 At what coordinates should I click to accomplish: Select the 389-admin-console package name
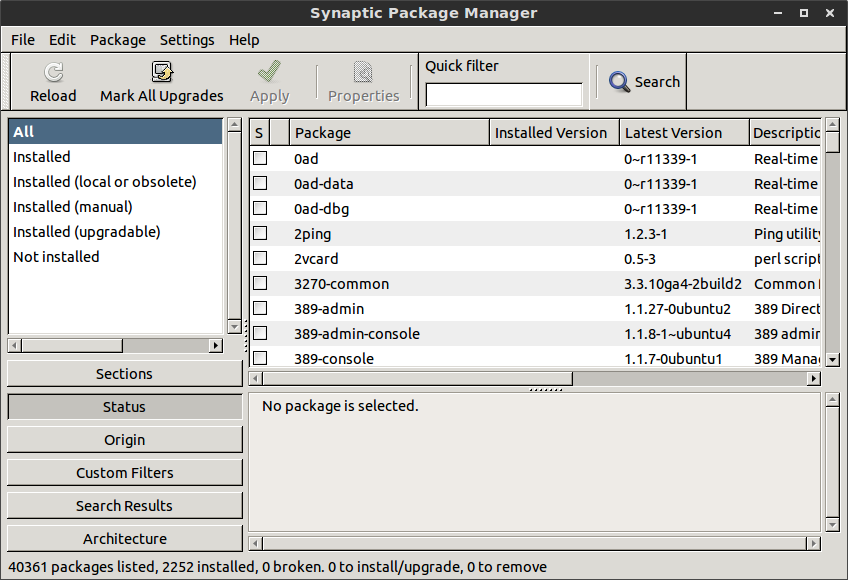pyautogui.click(x=356, y=334)
